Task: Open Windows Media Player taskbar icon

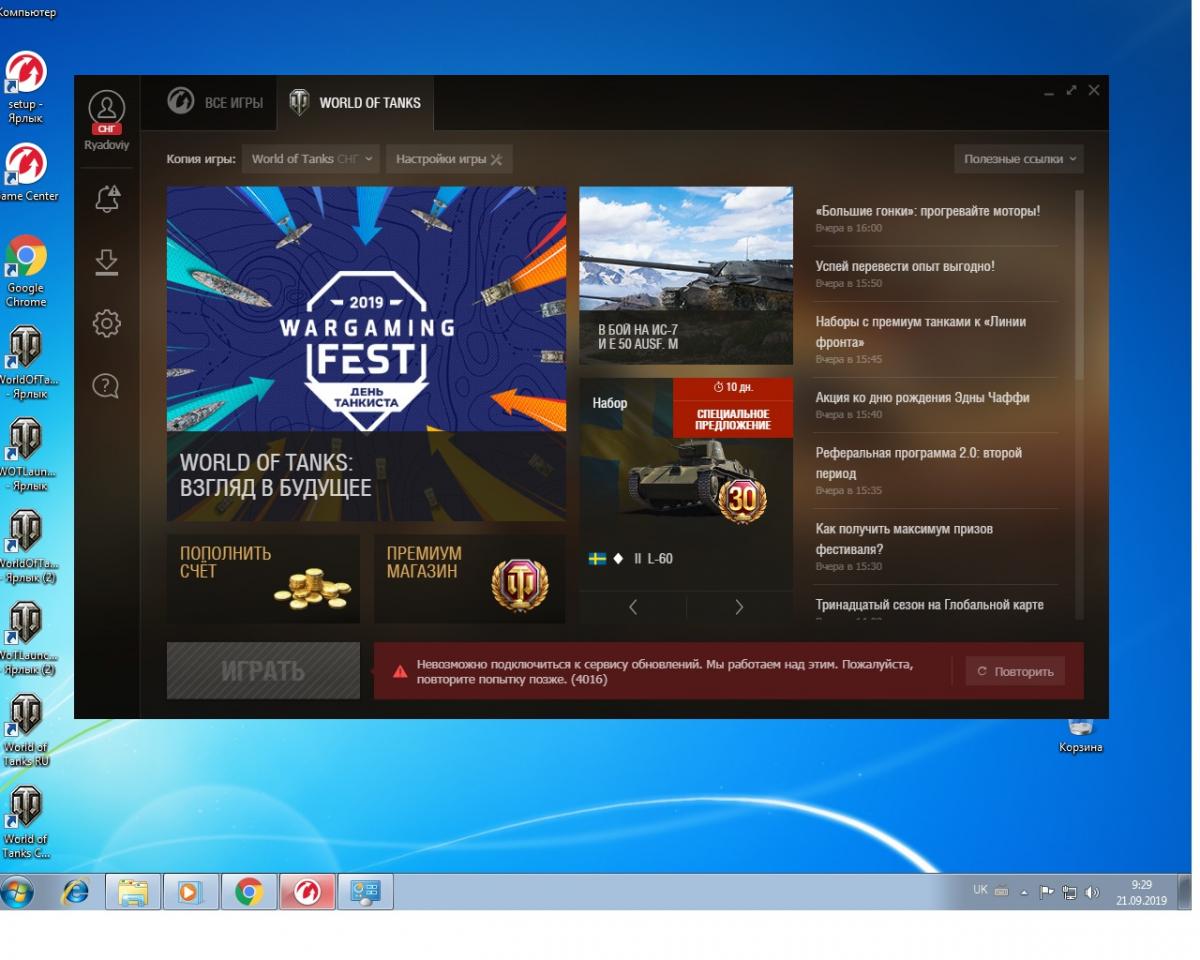Action: point(190,891)
